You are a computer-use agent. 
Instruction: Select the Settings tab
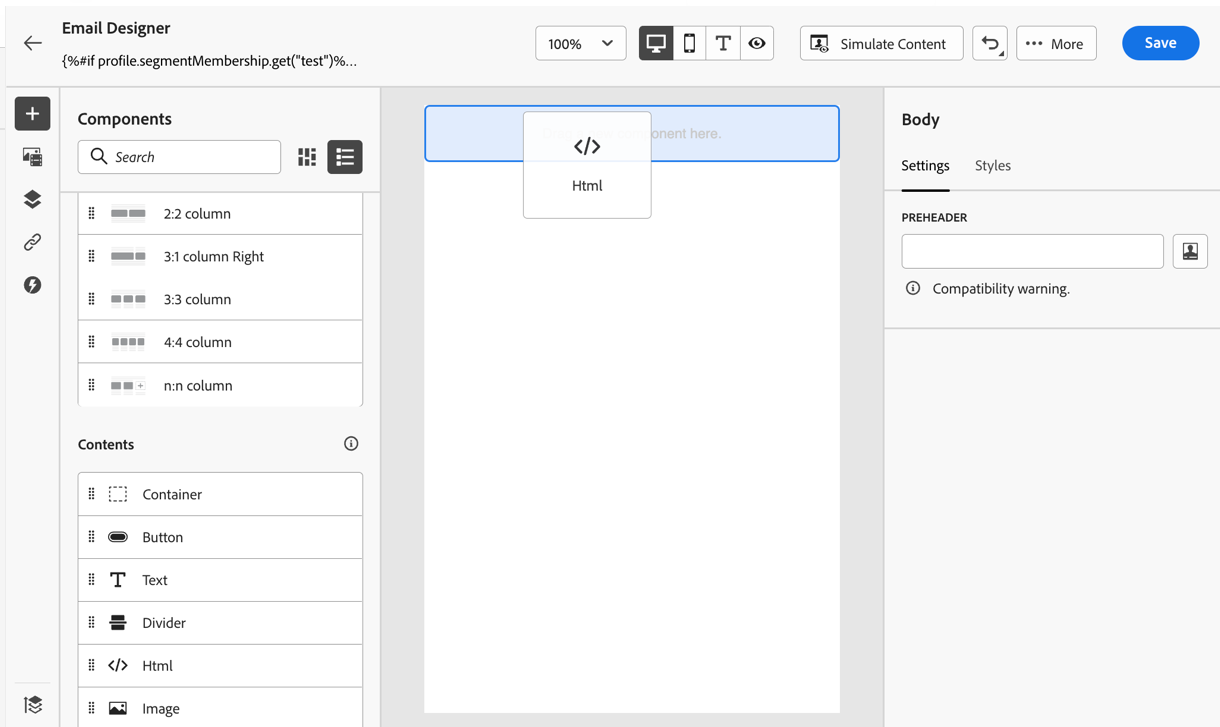pyautogui.click(x=925, y=166)
